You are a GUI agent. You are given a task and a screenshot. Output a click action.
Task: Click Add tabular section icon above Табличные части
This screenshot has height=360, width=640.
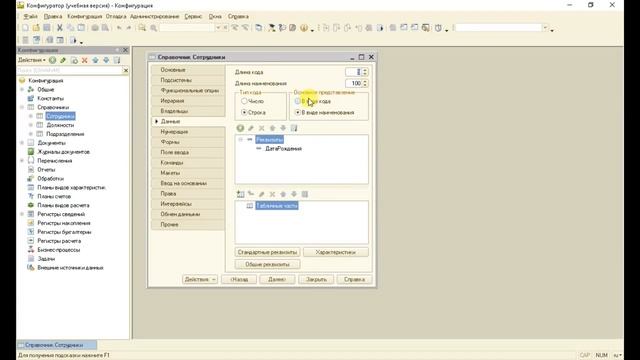pyautogui.click(x=240, y=194)
